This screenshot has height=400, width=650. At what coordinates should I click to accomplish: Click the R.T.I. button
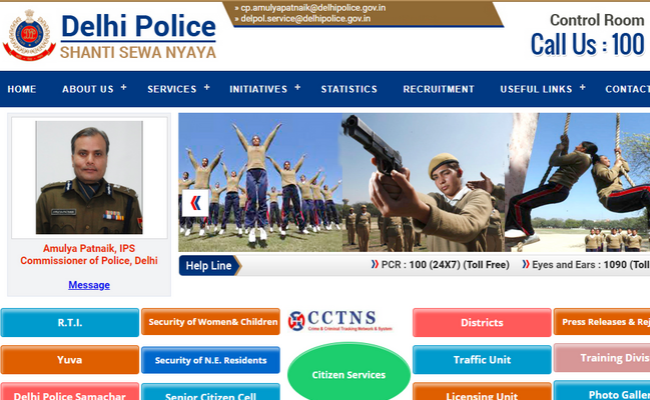[x=70, y=323]
